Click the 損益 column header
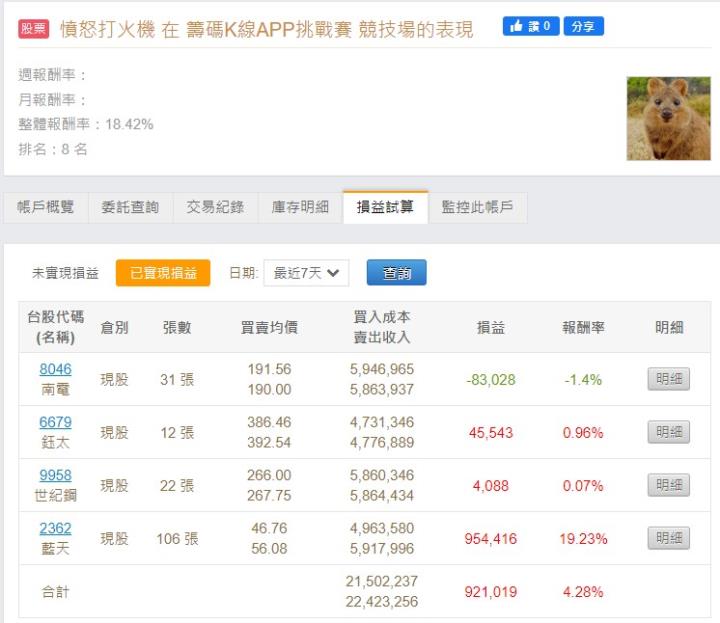This screenshot has height=623, width=720. tap(490, 327)
